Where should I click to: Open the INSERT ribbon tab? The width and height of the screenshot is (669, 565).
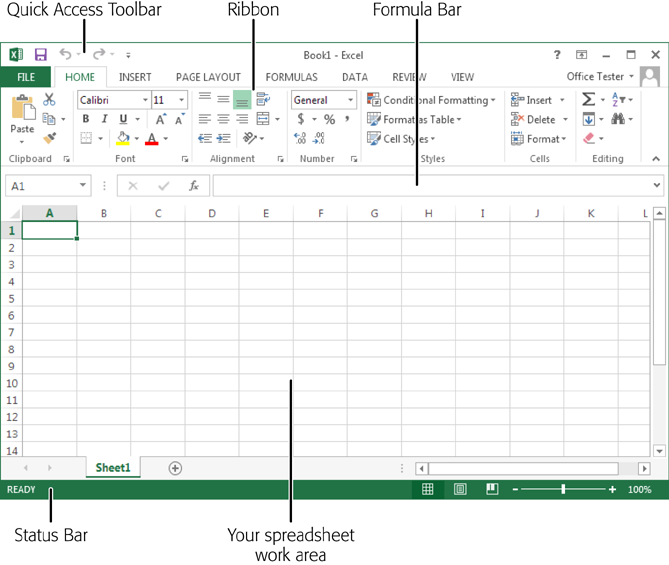(135, 77)
